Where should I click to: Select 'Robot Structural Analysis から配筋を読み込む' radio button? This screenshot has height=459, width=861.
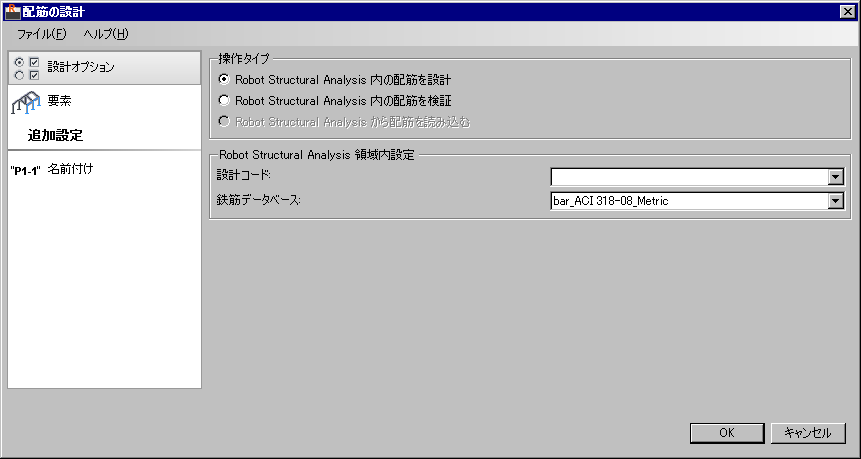coord(224,122)
